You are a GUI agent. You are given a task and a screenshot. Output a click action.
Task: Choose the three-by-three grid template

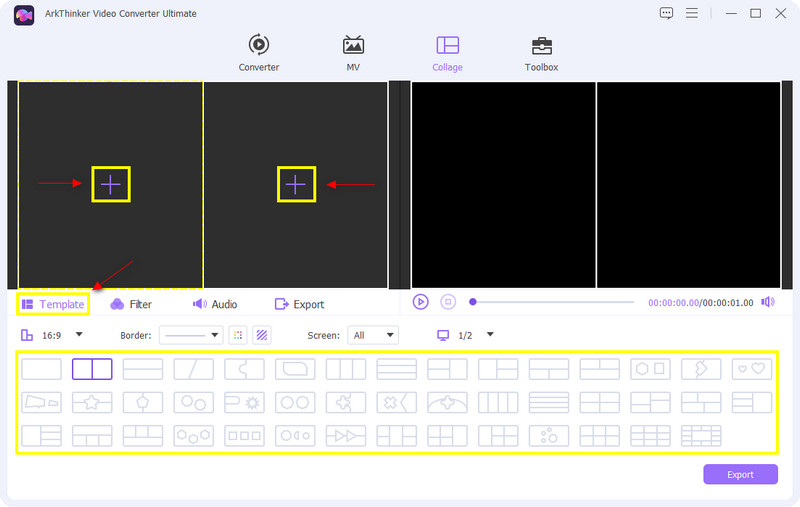tap(651, 436)
